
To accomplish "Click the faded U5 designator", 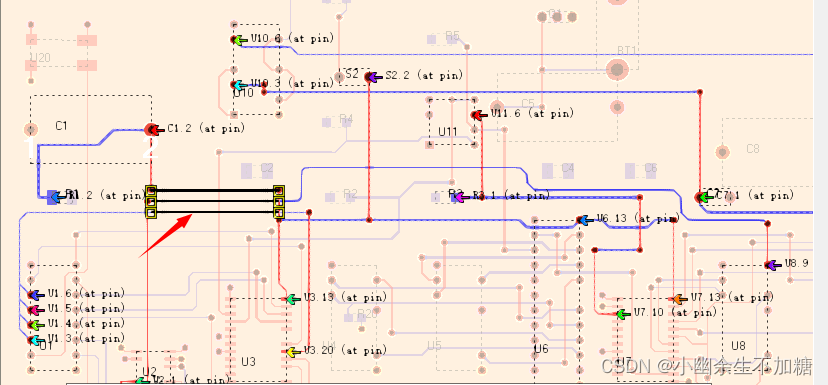I will click(x=434, y=346).
